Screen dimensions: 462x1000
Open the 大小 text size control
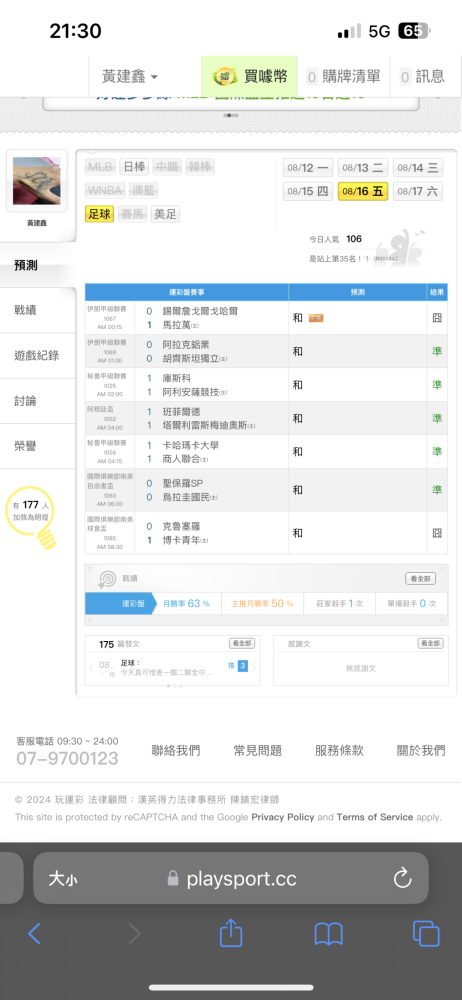pos(64,879)
